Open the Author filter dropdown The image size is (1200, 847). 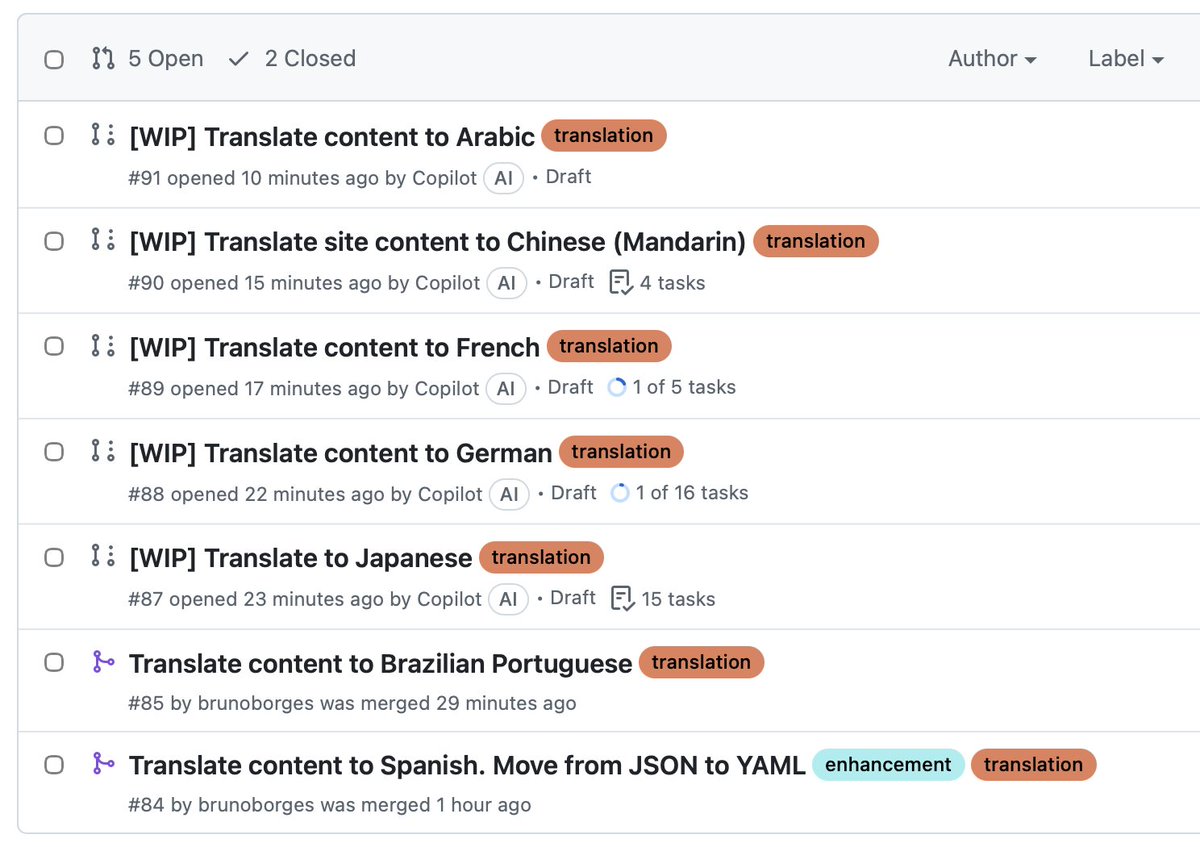(992, 59)
